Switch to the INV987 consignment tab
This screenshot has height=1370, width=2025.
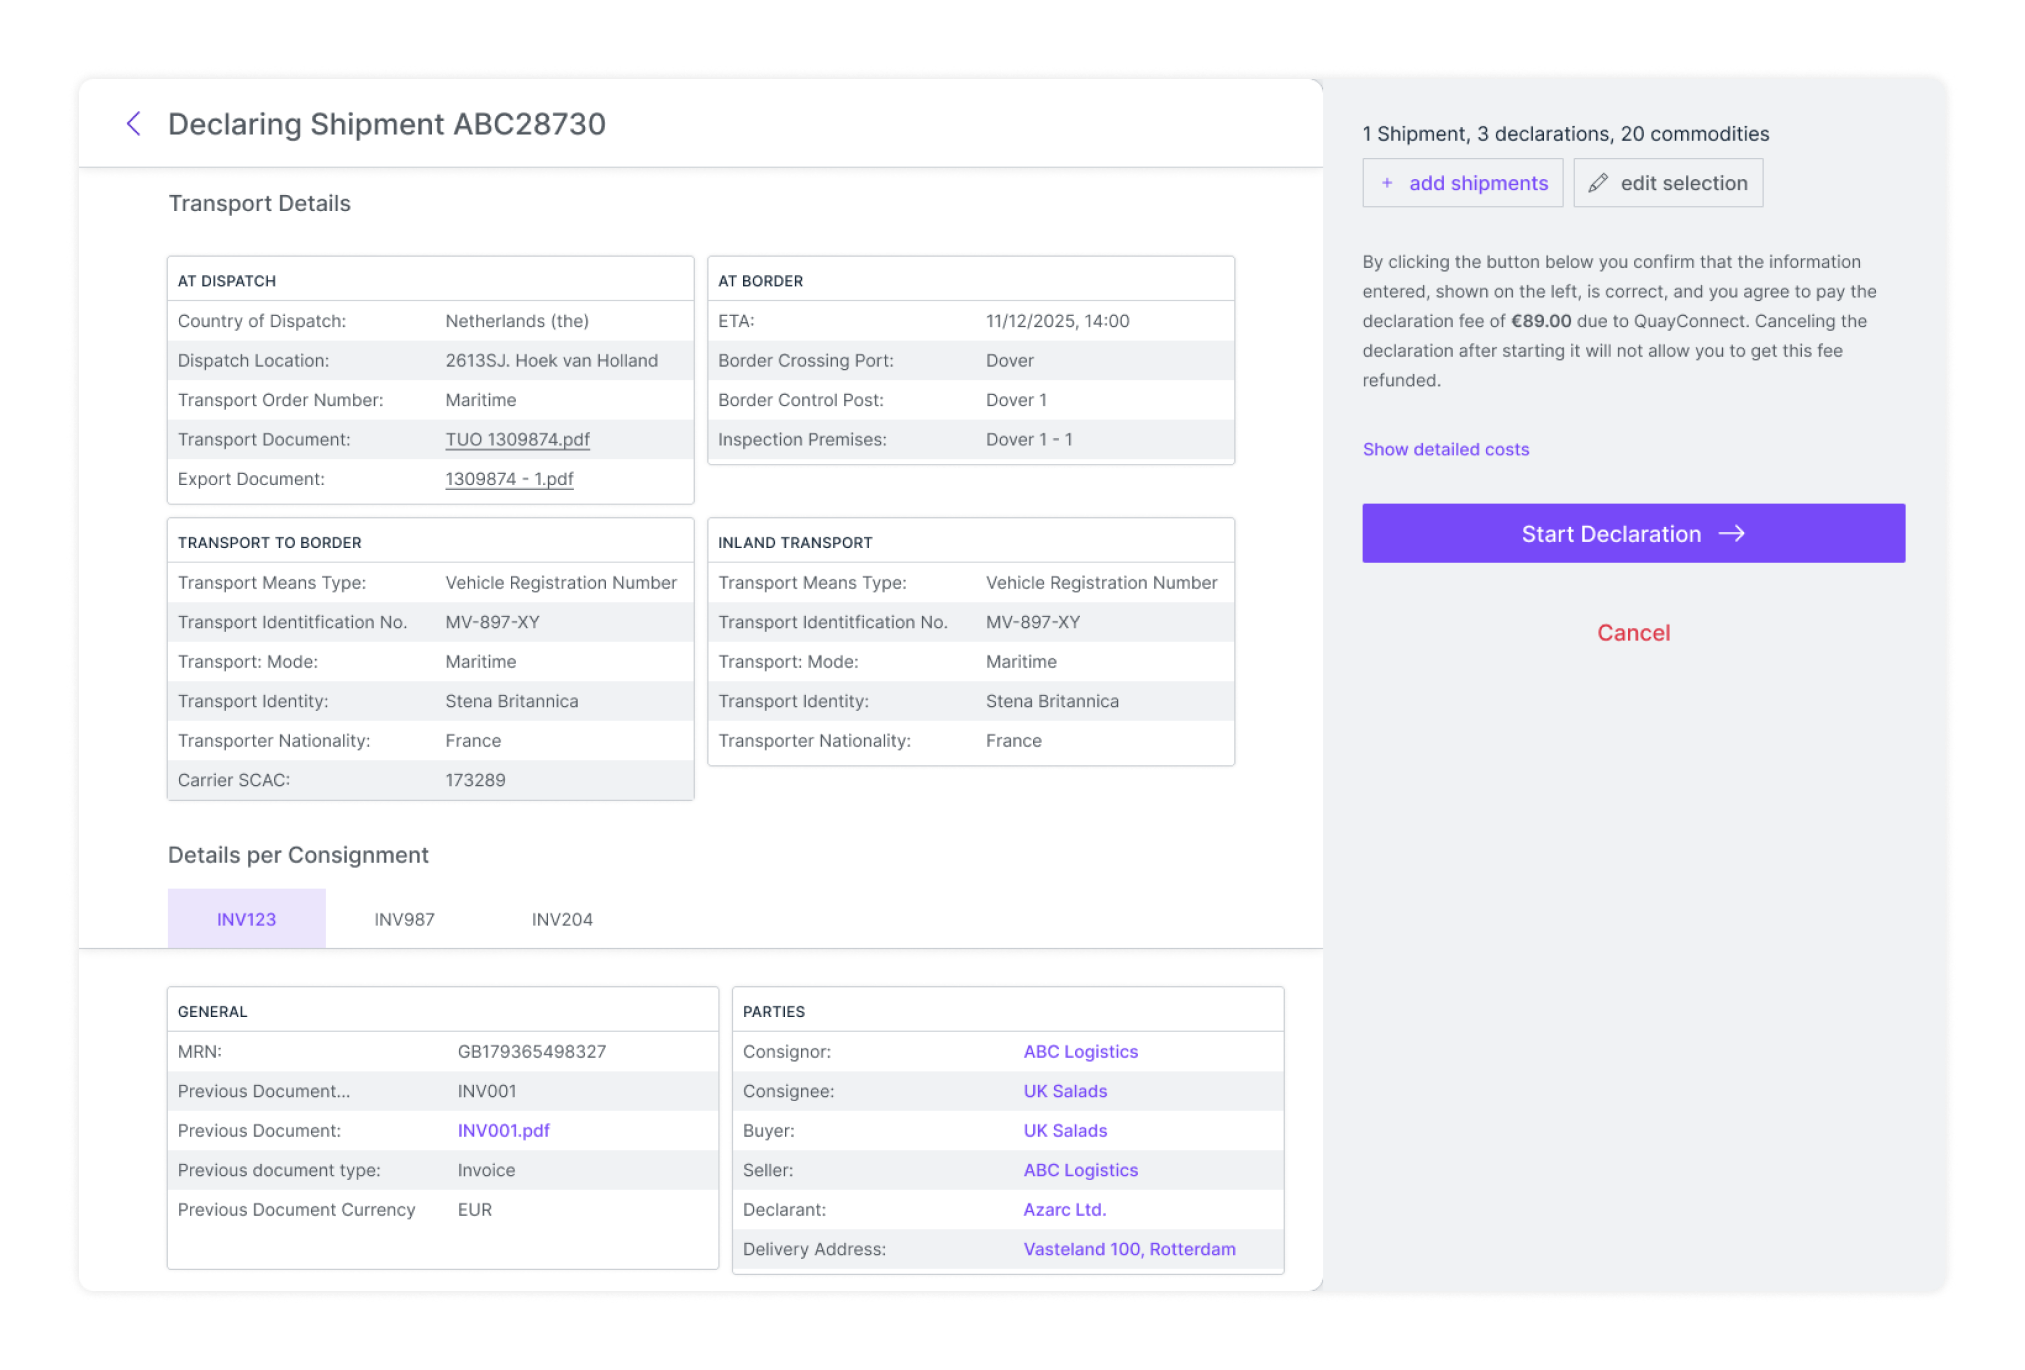pos(404,919)
